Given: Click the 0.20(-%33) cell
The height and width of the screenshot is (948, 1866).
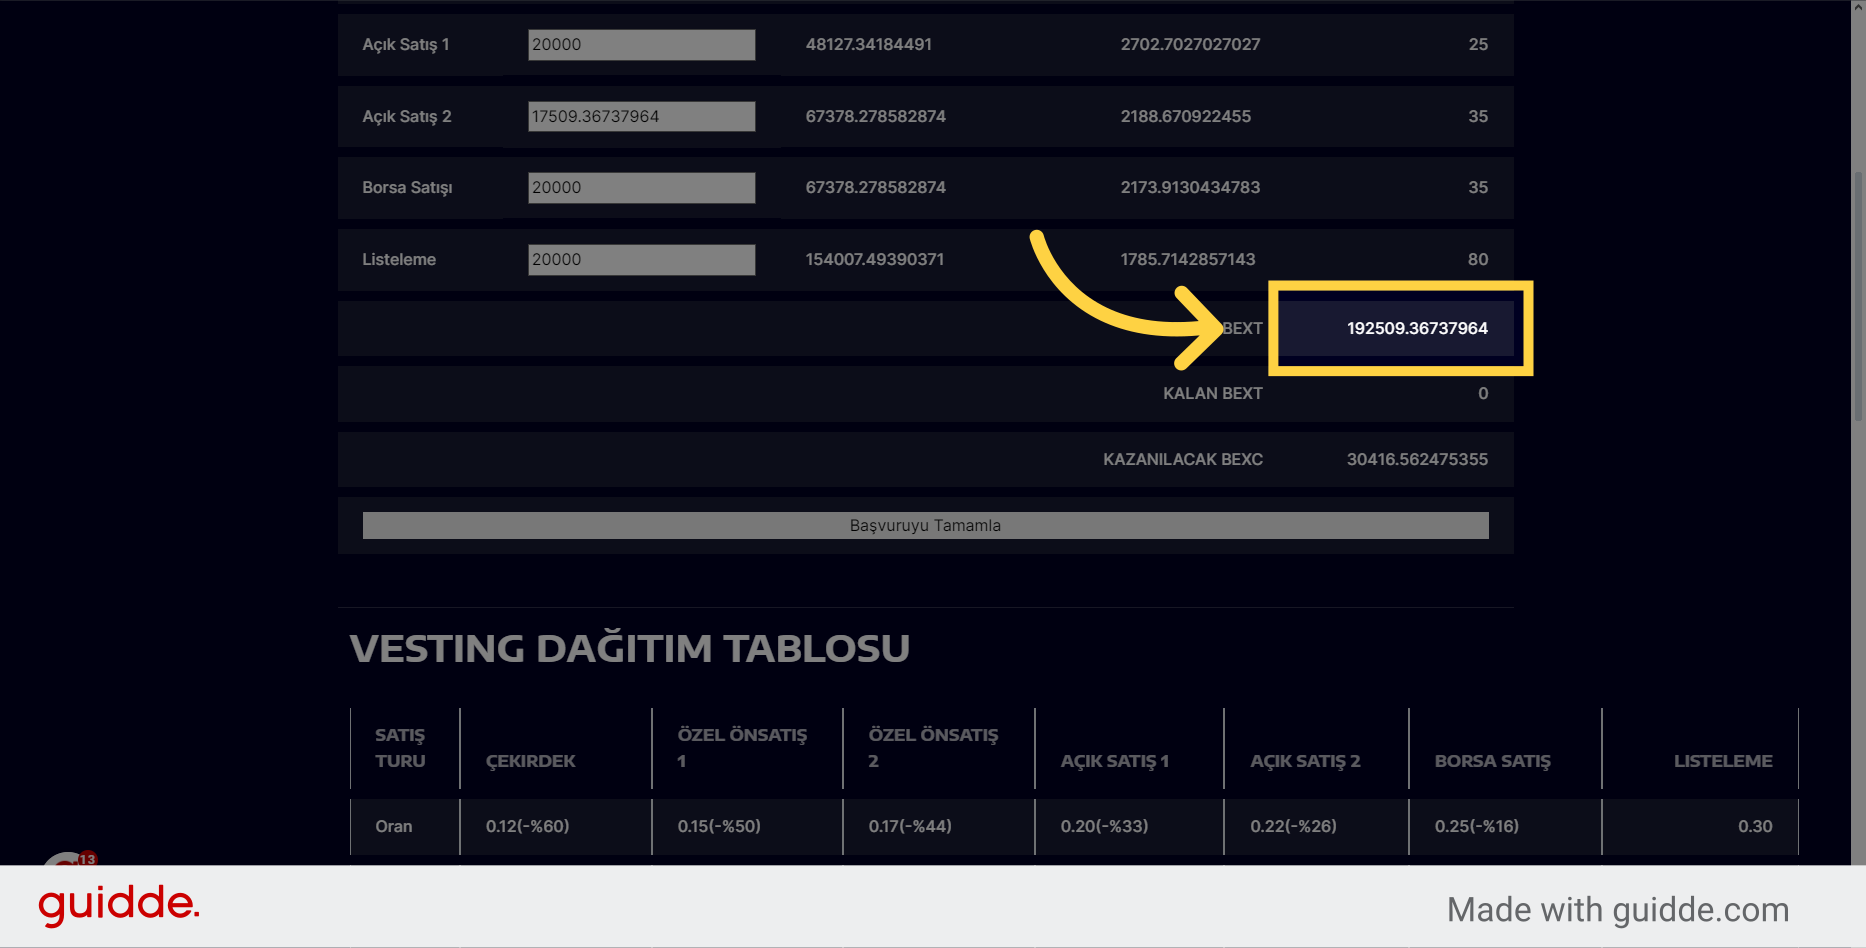Looking at the screenshot, I should (x=1104, y=827).
